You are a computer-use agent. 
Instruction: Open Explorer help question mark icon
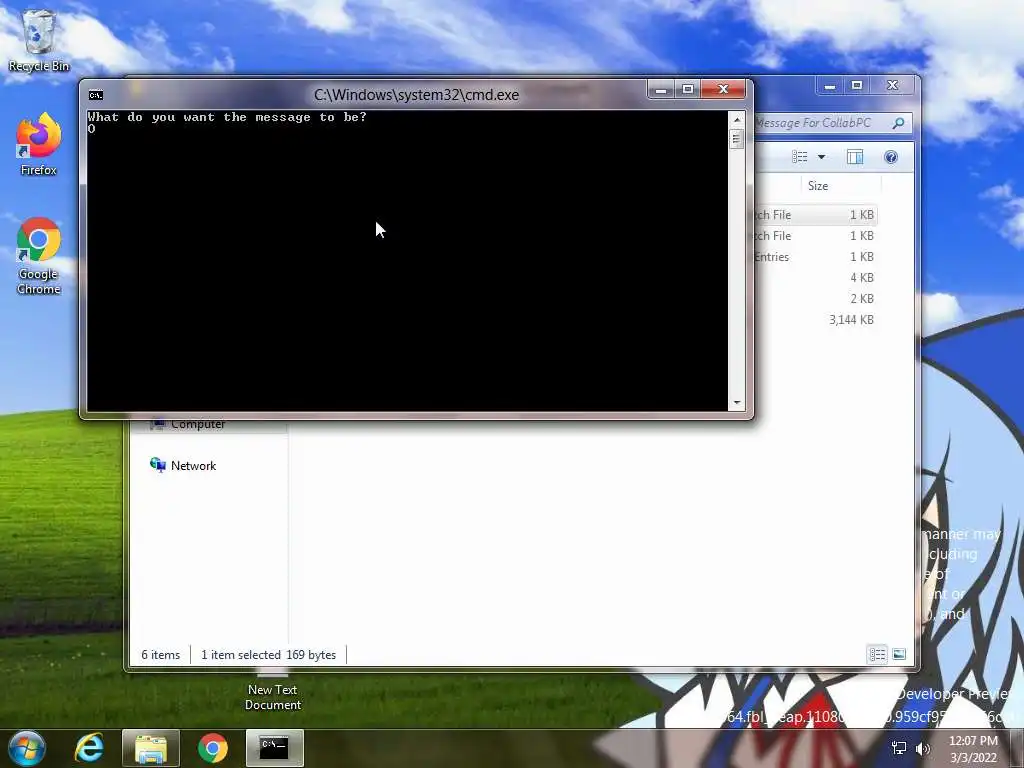tap(891, 157)
